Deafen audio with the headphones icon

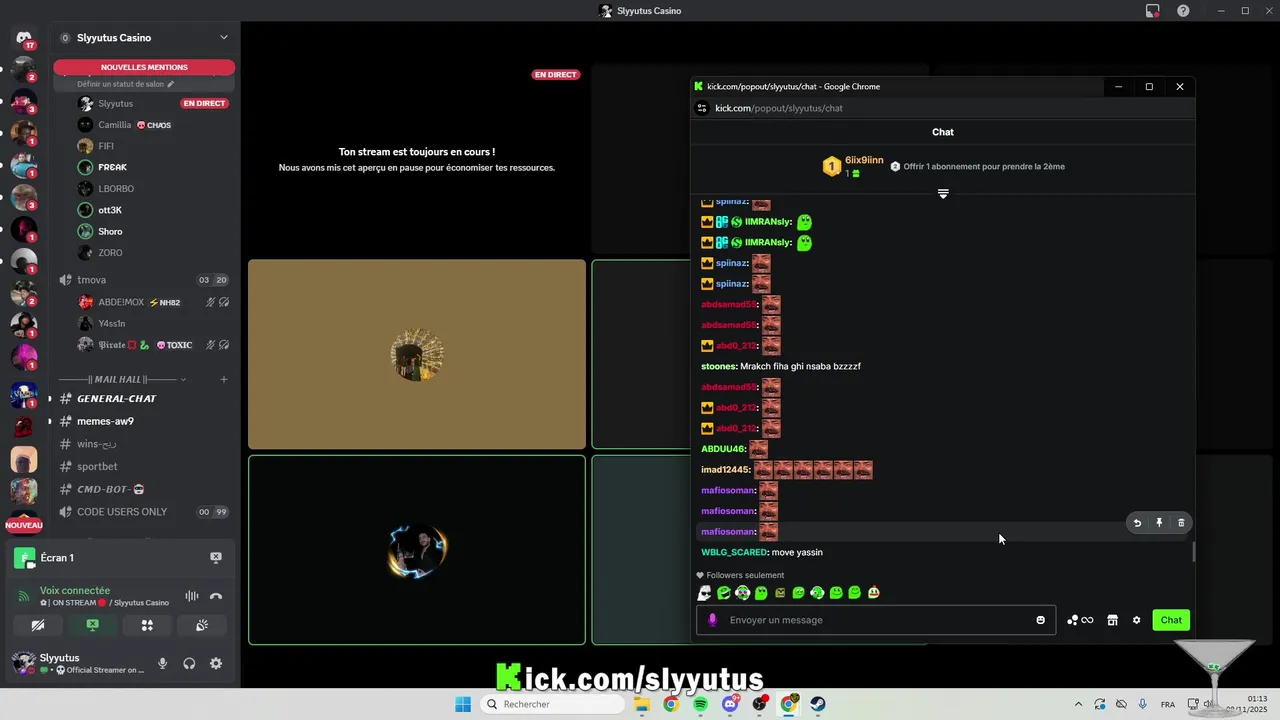click(189, 663)
